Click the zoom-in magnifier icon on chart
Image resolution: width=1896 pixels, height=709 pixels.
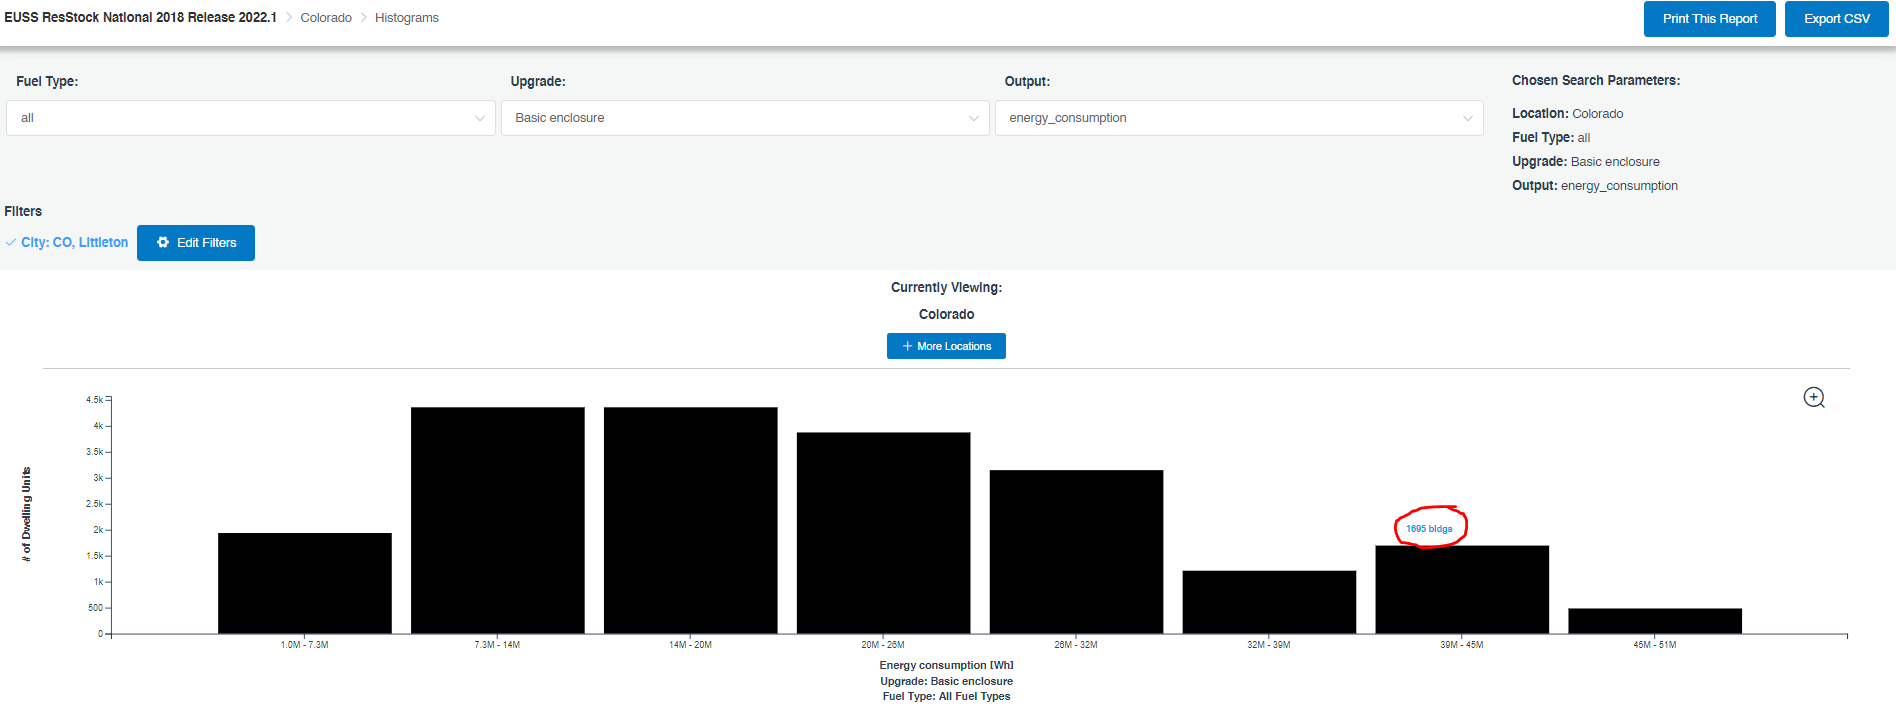(1813, 398)
